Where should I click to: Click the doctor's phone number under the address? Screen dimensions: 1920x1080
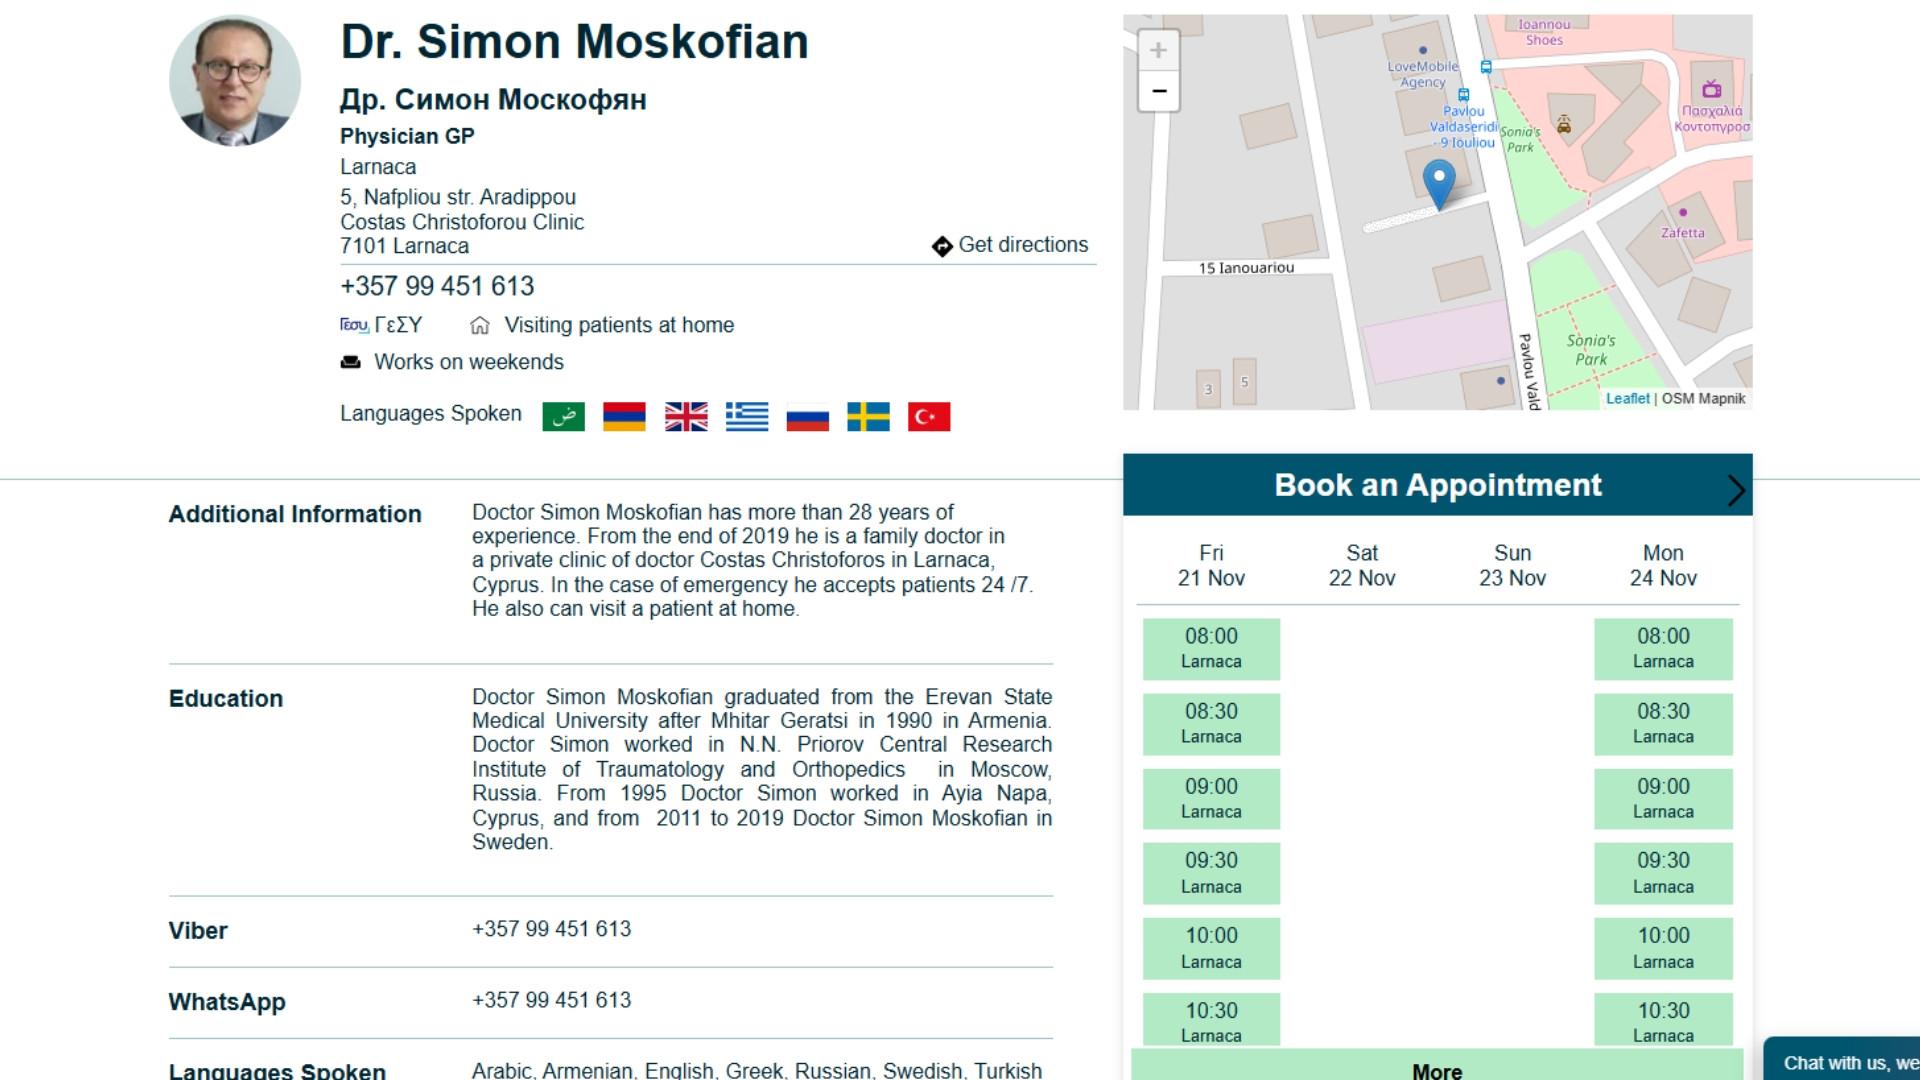(x=437, y=287)
